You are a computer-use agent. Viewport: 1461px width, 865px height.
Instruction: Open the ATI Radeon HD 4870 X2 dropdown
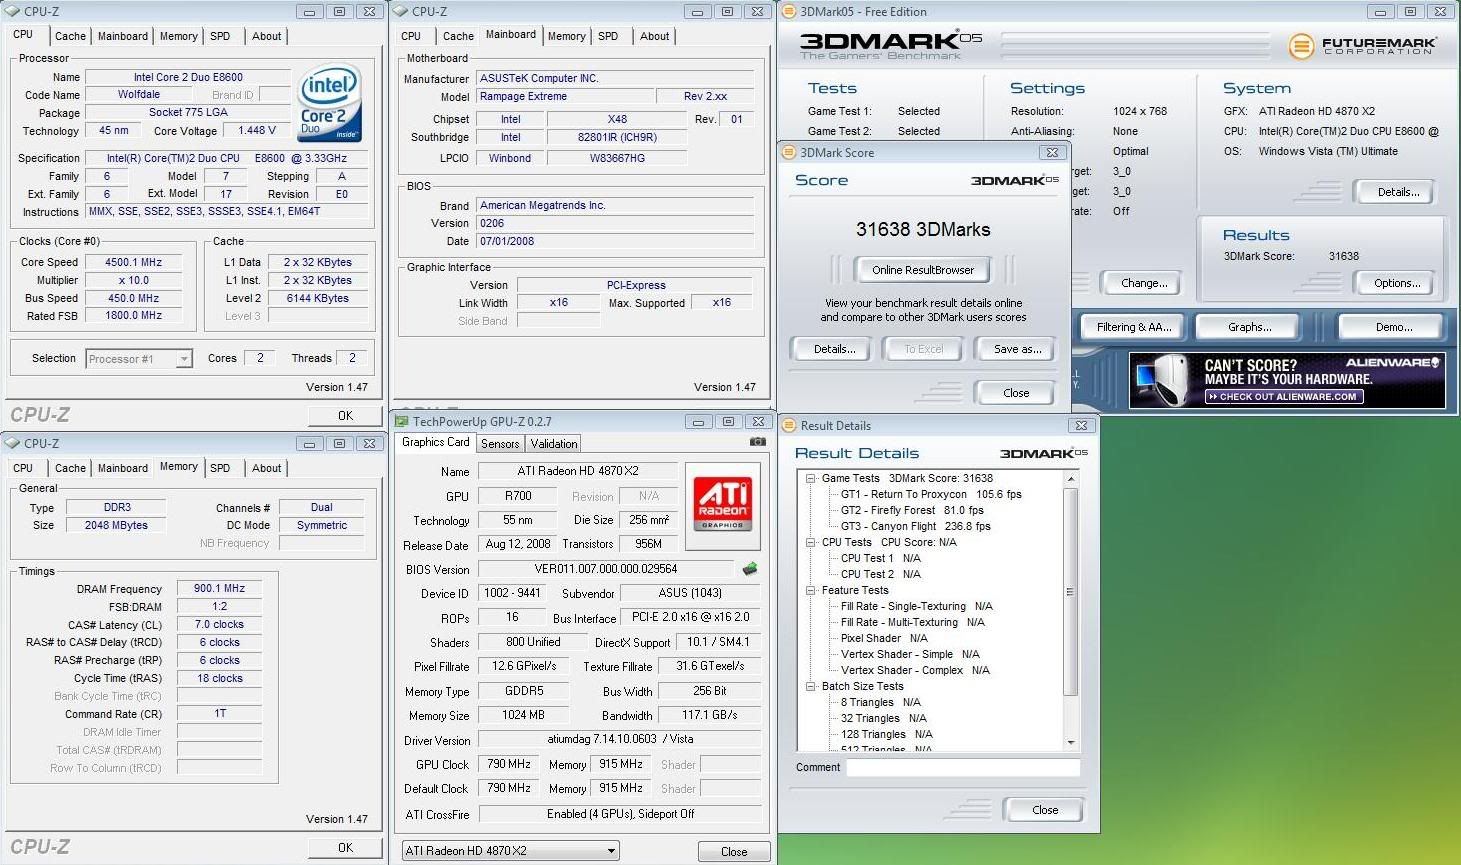[x=510, y=851]
